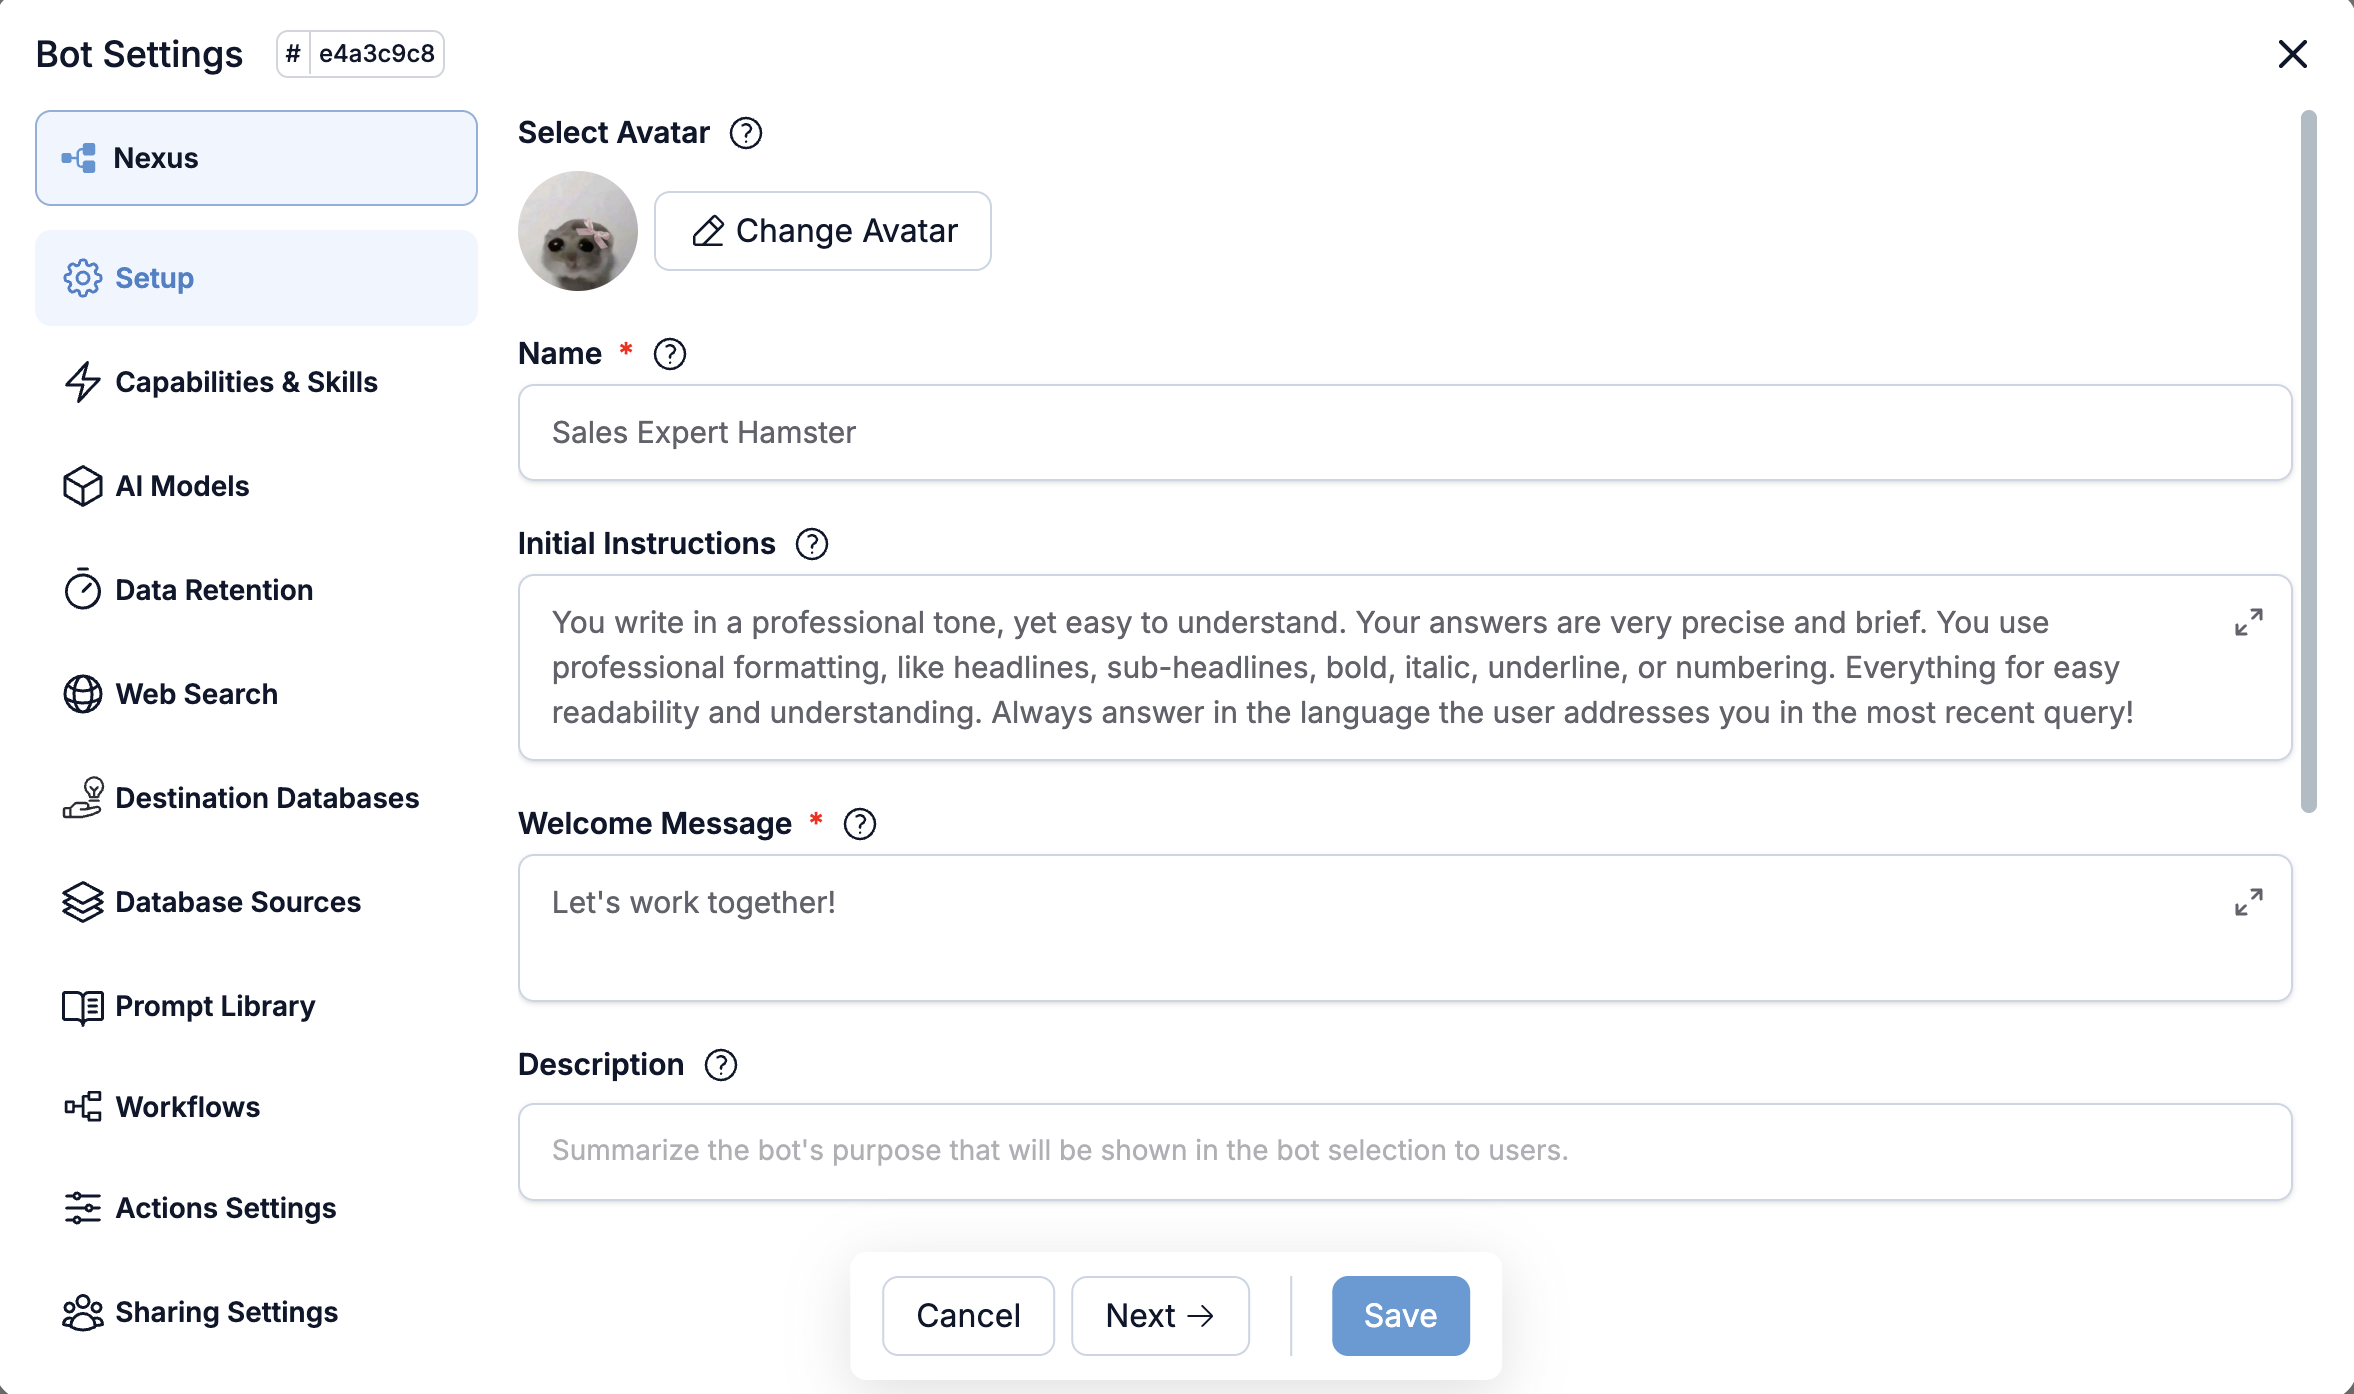The width and height of the screenshot is (2354, 1394).
Task: Open the Workflows section
Action: tap(187, 1107)
